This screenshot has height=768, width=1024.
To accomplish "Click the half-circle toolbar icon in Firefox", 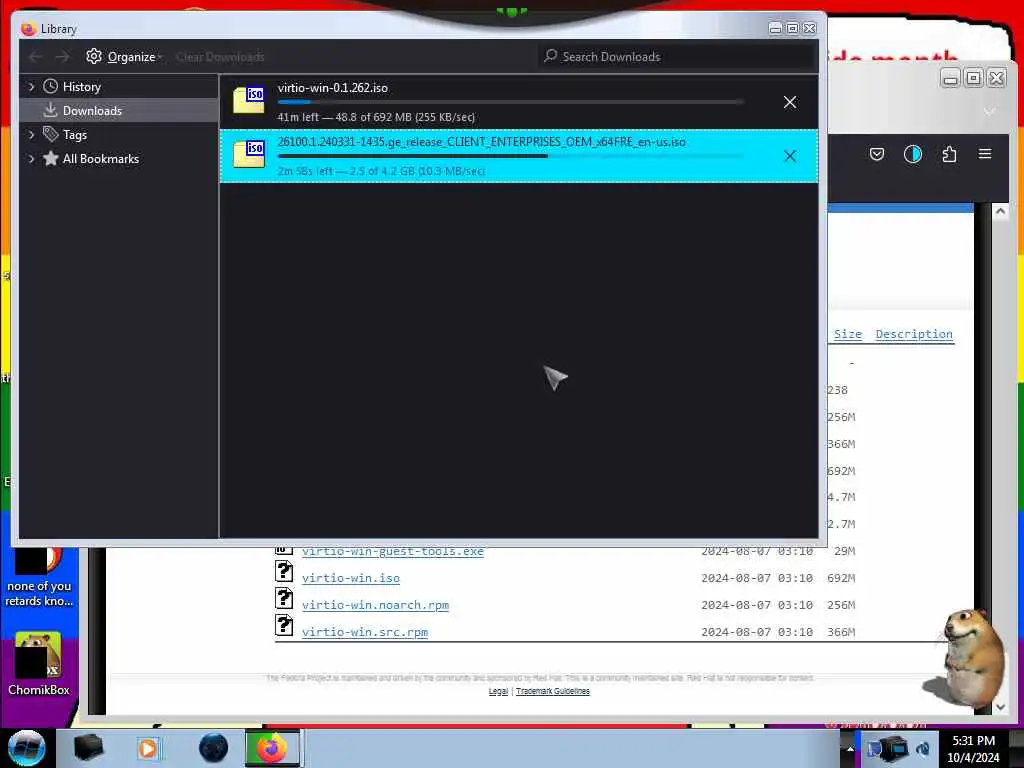I will [x=912, y=154].
